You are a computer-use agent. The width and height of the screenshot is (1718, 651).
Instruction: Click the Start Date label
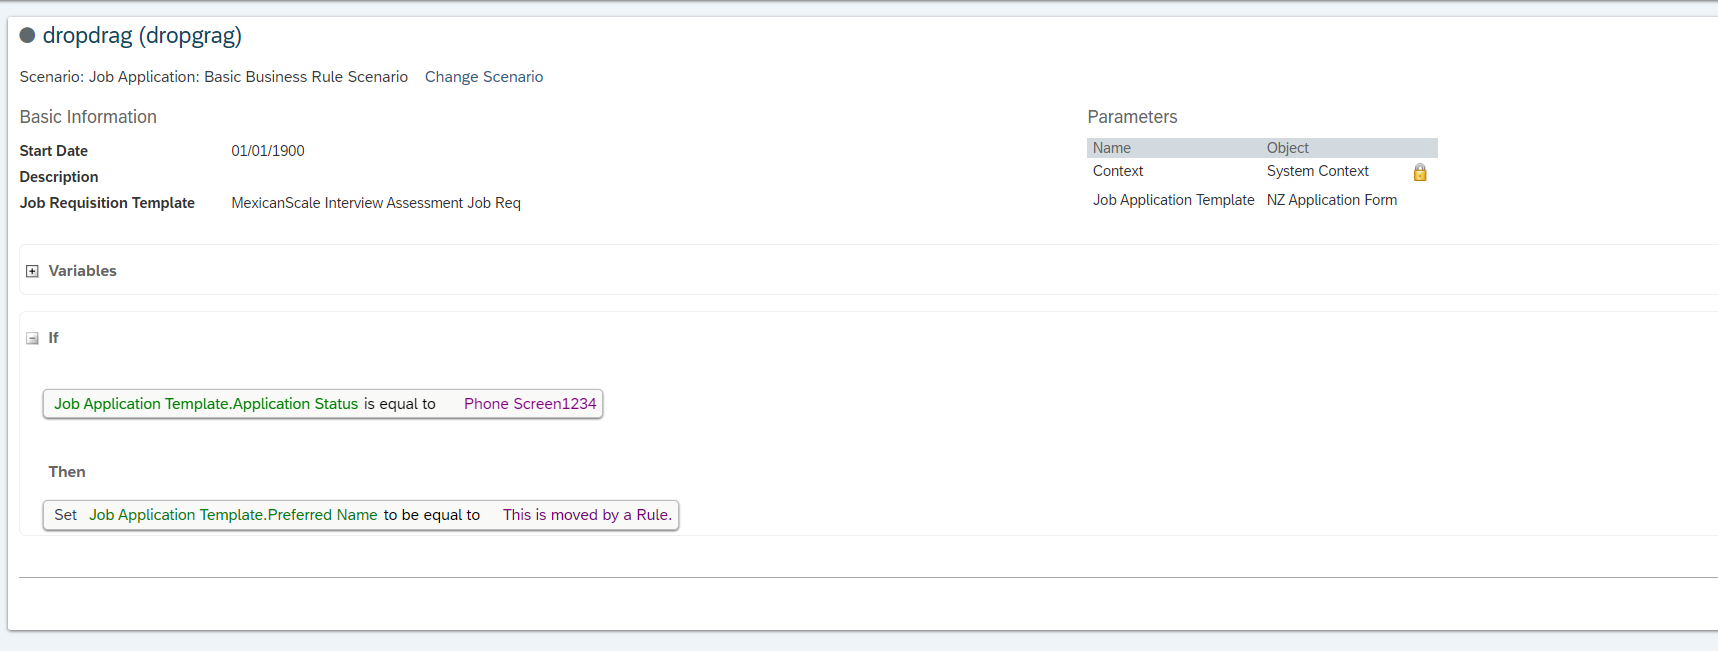tap(54, 151)
